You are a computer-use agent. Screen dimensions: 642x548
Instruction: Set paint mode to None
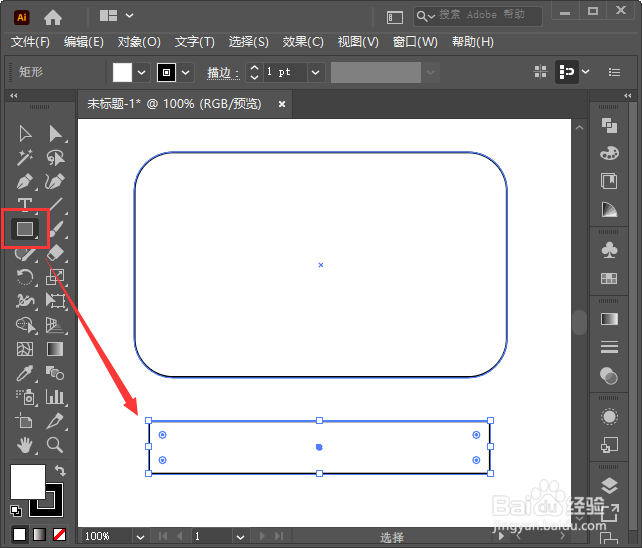coord(59,534)
